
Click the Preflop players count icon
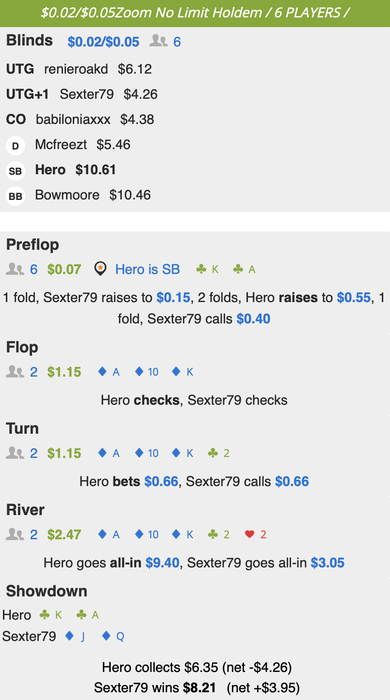(15, 269)
